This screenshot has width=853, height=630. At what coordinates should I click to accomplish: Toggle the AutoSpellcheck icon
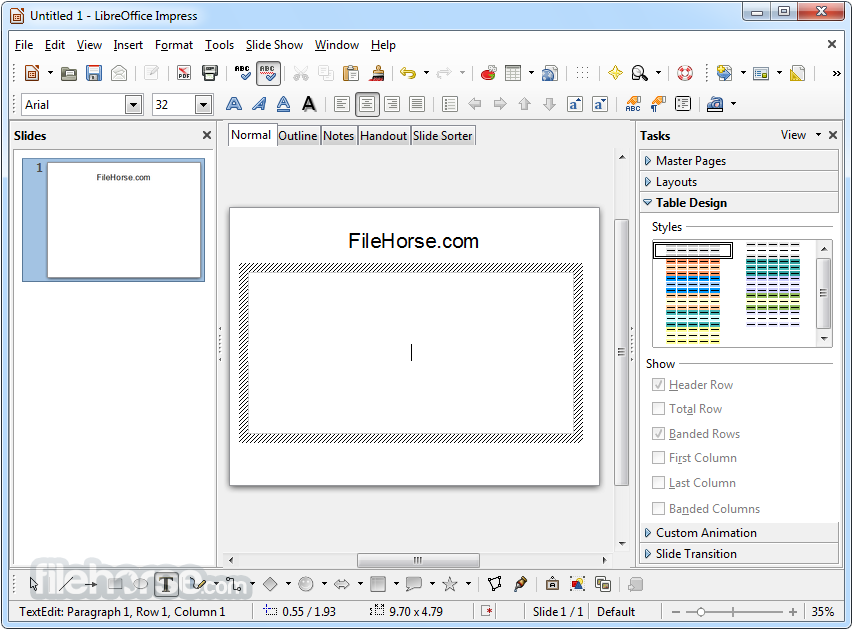tap(268, 73)
